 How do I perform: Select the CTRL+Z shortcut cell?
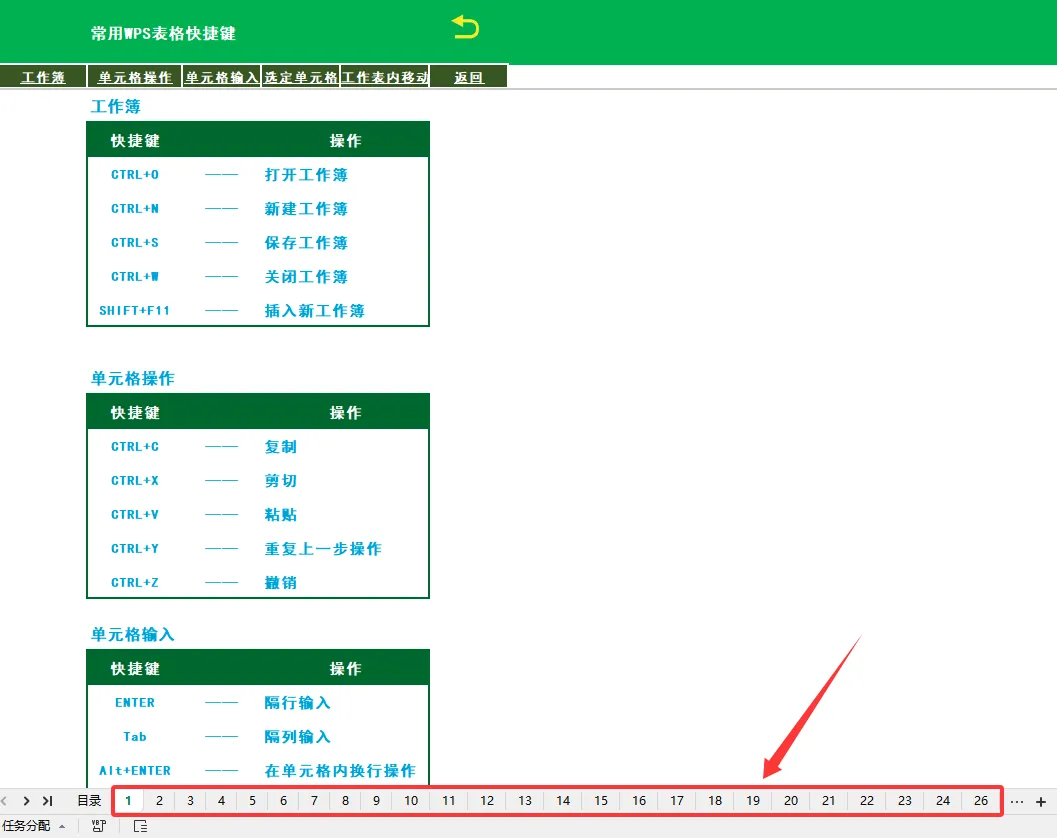point(135,582)
